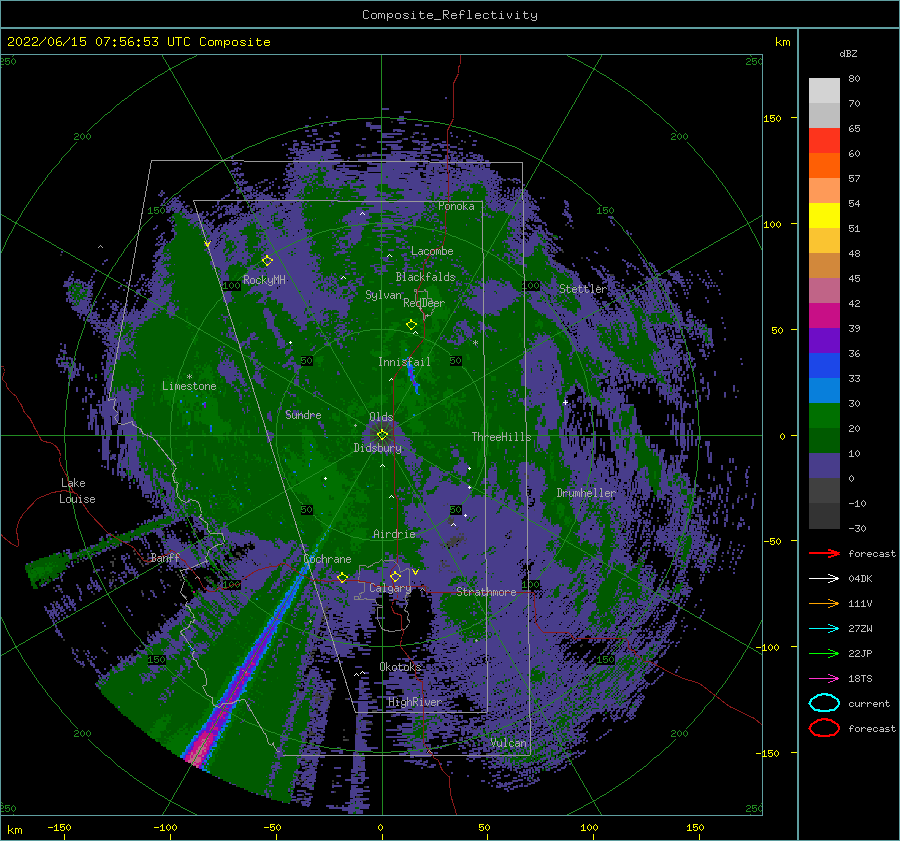The image size is (900, 841).
Task: Select the magenta 42 dBZ color swatch
Action: (824, 316)
